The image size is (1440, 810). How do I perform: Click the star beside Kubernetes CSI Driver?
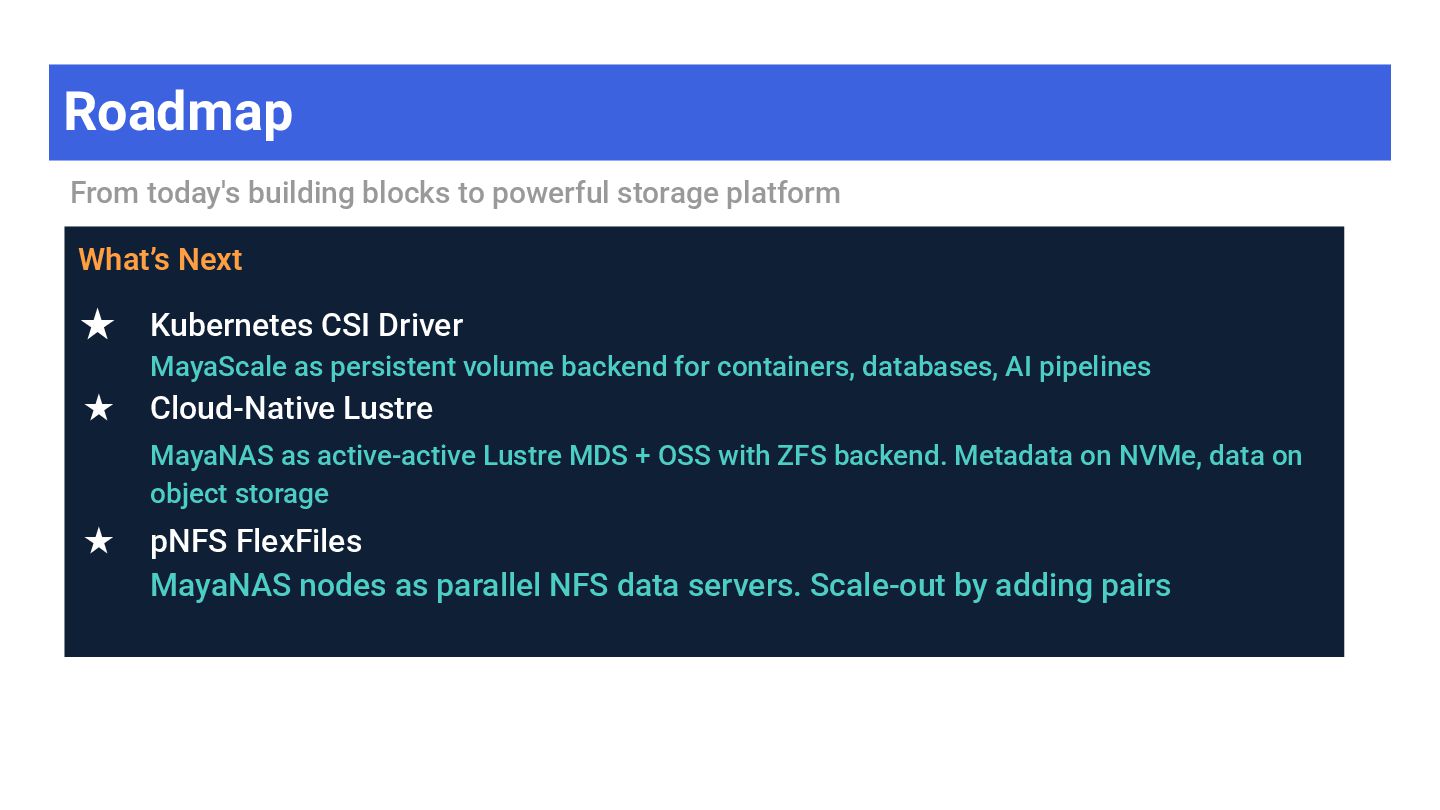pyautogui.click(x=97, y=325)
